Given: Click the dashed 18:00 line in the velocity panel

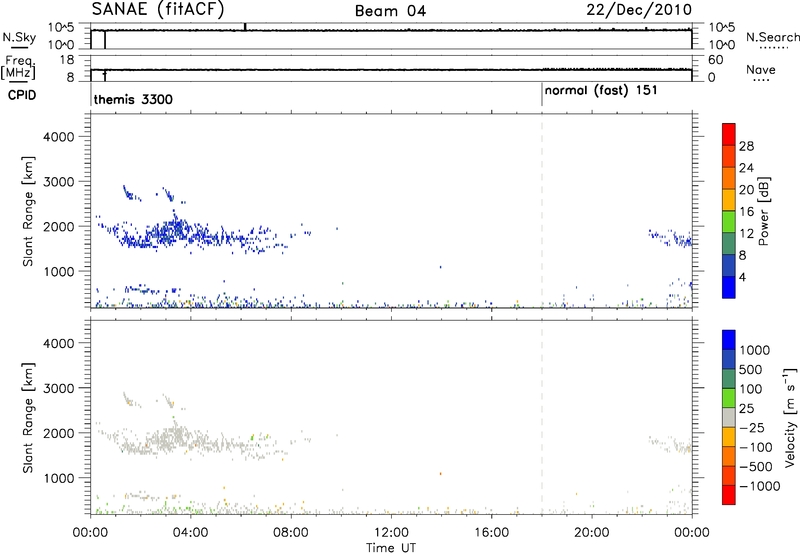Looking at the screenshot, I should click(x=542, y=417).
